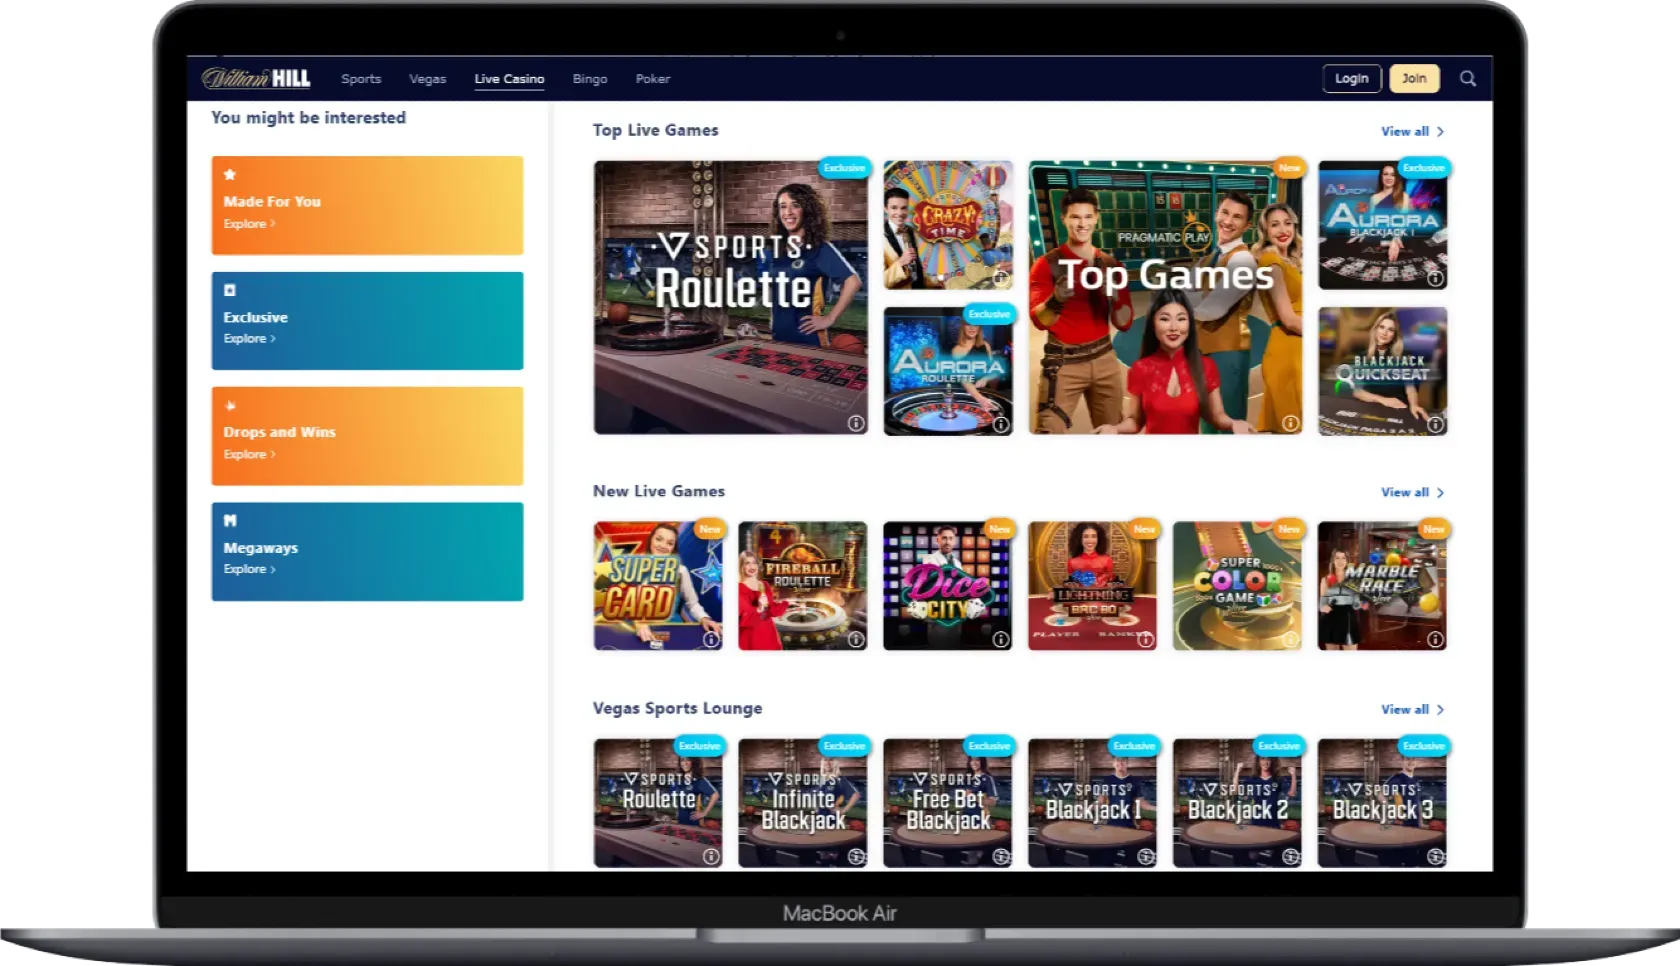The width and height of the screenshot is (1680, 966).
Task: Click the Exclusive card's square icon
Action: [x=230, y=290]
